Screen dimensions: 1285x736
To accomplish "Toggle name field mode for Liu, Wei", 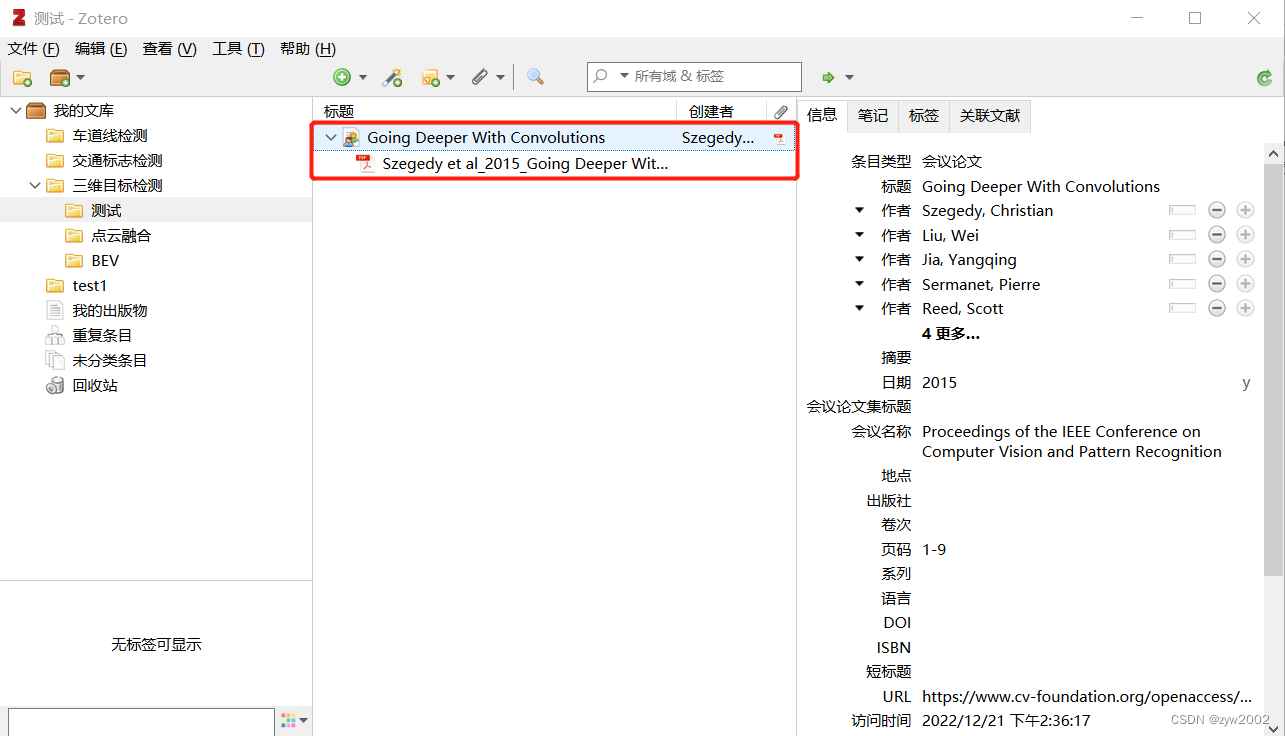I will tap(1182, 235).
